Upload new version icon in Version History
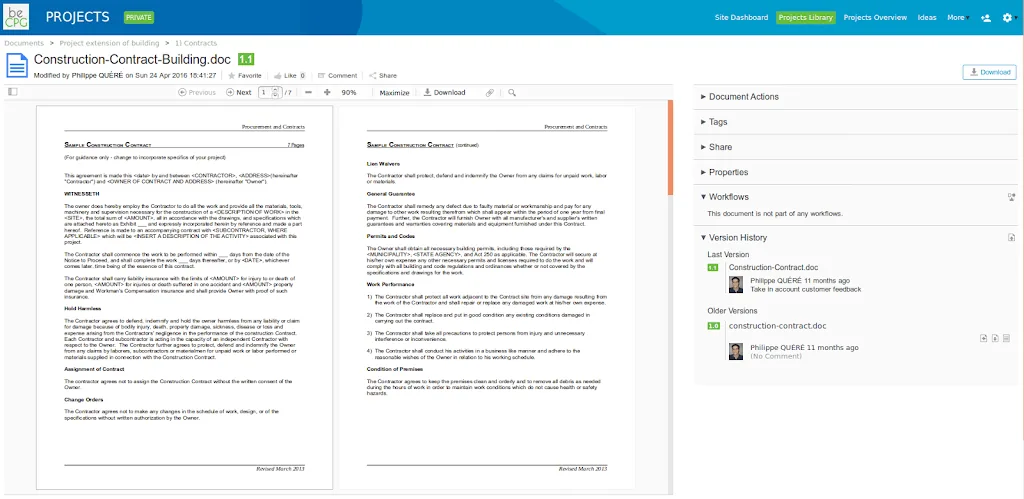This screenshot has width=1024, height=499. 1012,238
